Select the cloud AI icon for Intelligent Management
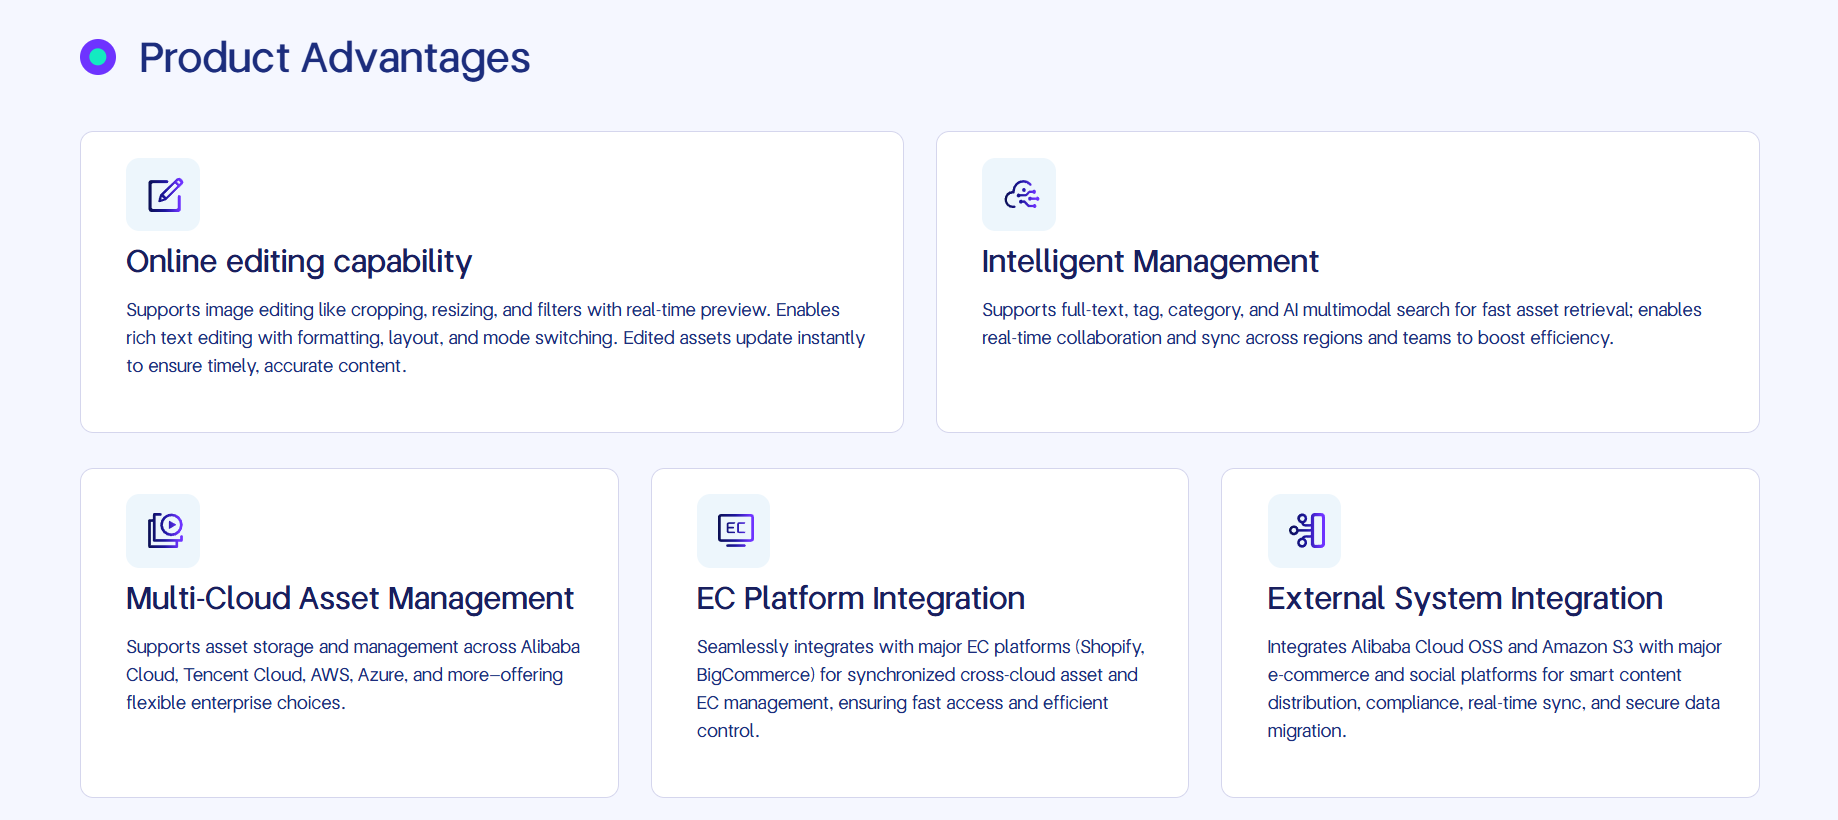Screen dimensions: 1838x820 (x=1018, y=194)
